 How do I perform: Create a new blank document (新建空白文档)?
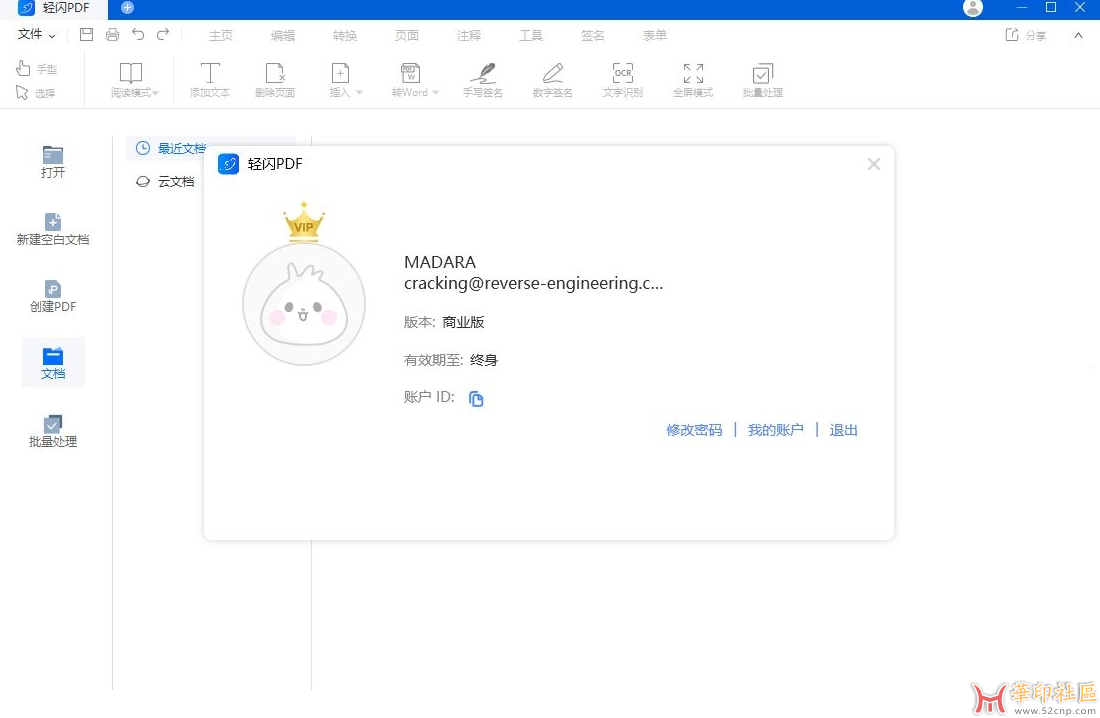coord(53,230)
